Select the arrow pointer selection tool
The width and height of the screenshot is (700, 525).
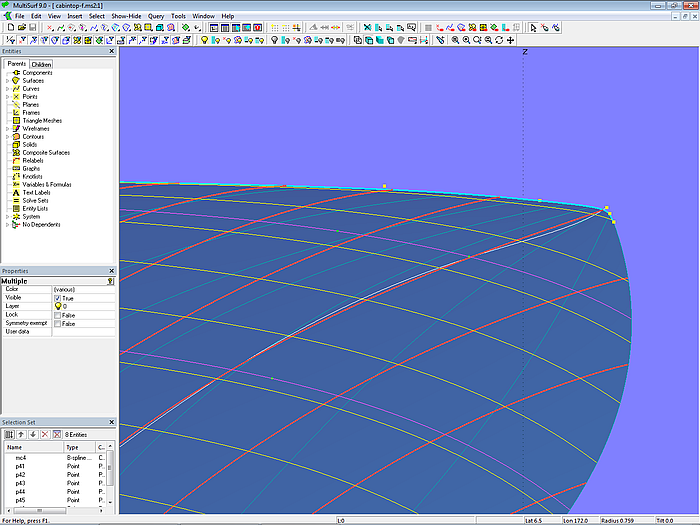[533, 27]
